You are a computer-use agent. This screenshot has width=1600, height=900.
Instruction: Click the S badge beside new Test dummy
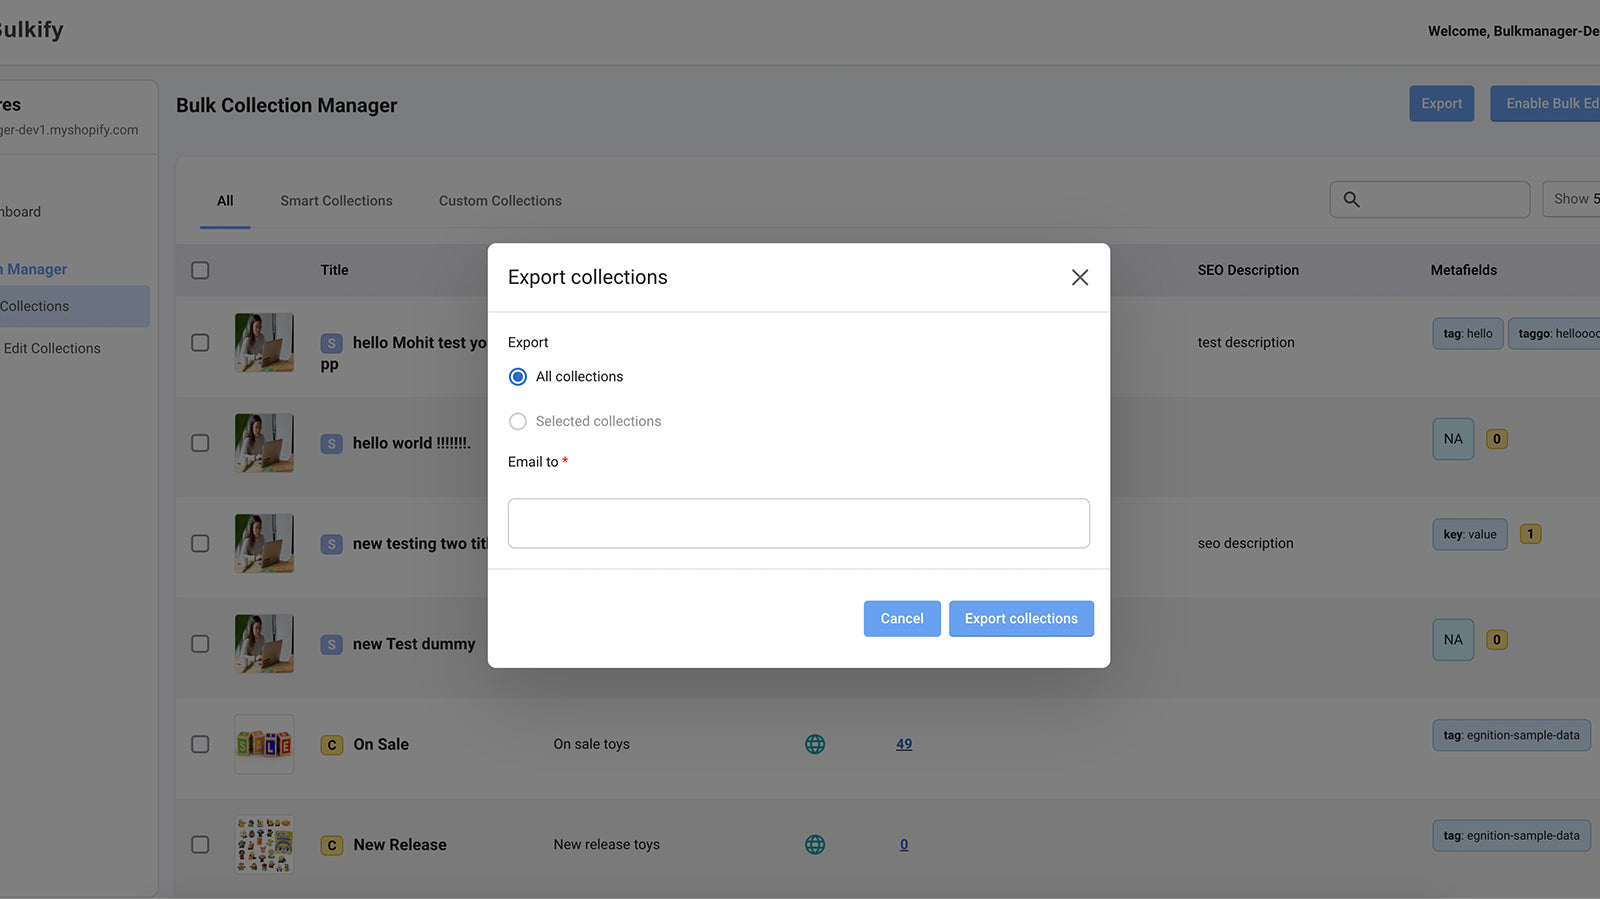332,645
